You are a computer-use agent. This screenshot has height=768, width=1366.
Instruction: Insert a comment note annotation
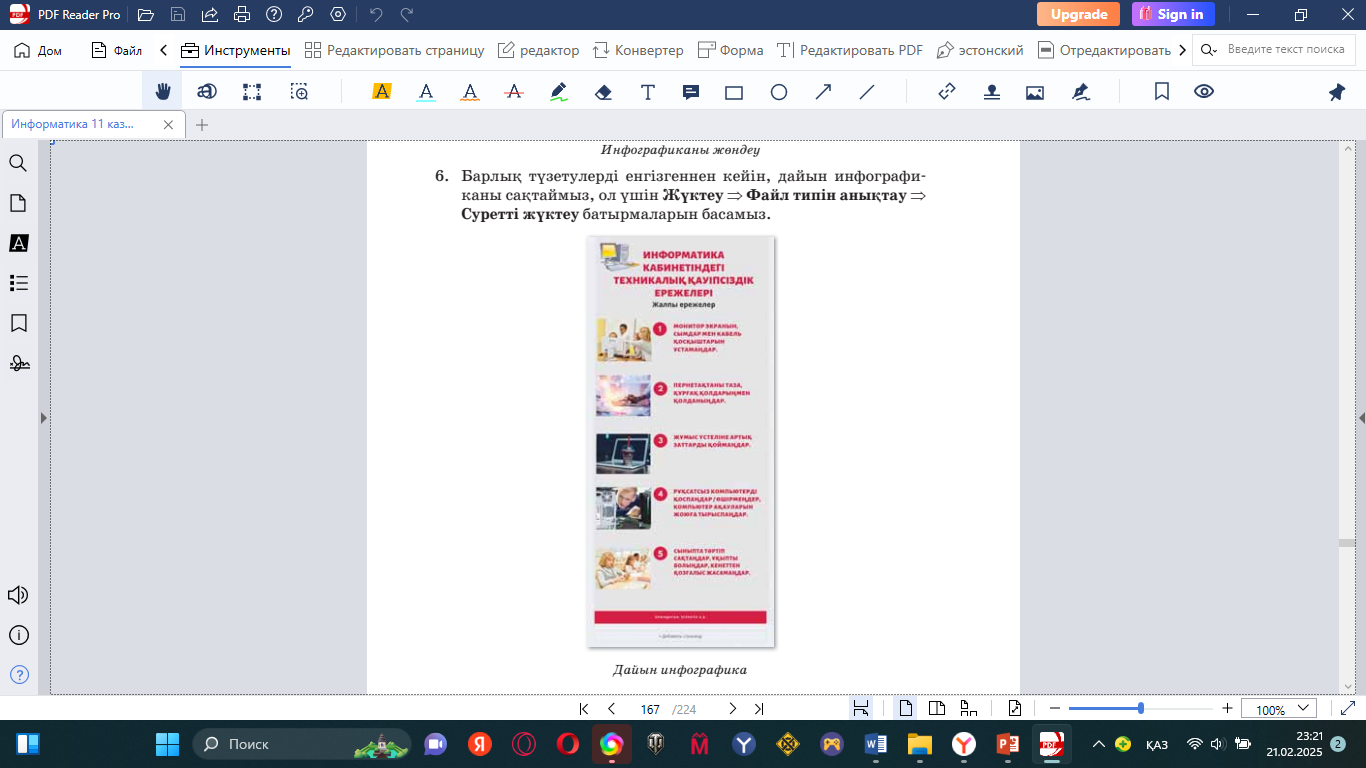[x=690, y=92]
